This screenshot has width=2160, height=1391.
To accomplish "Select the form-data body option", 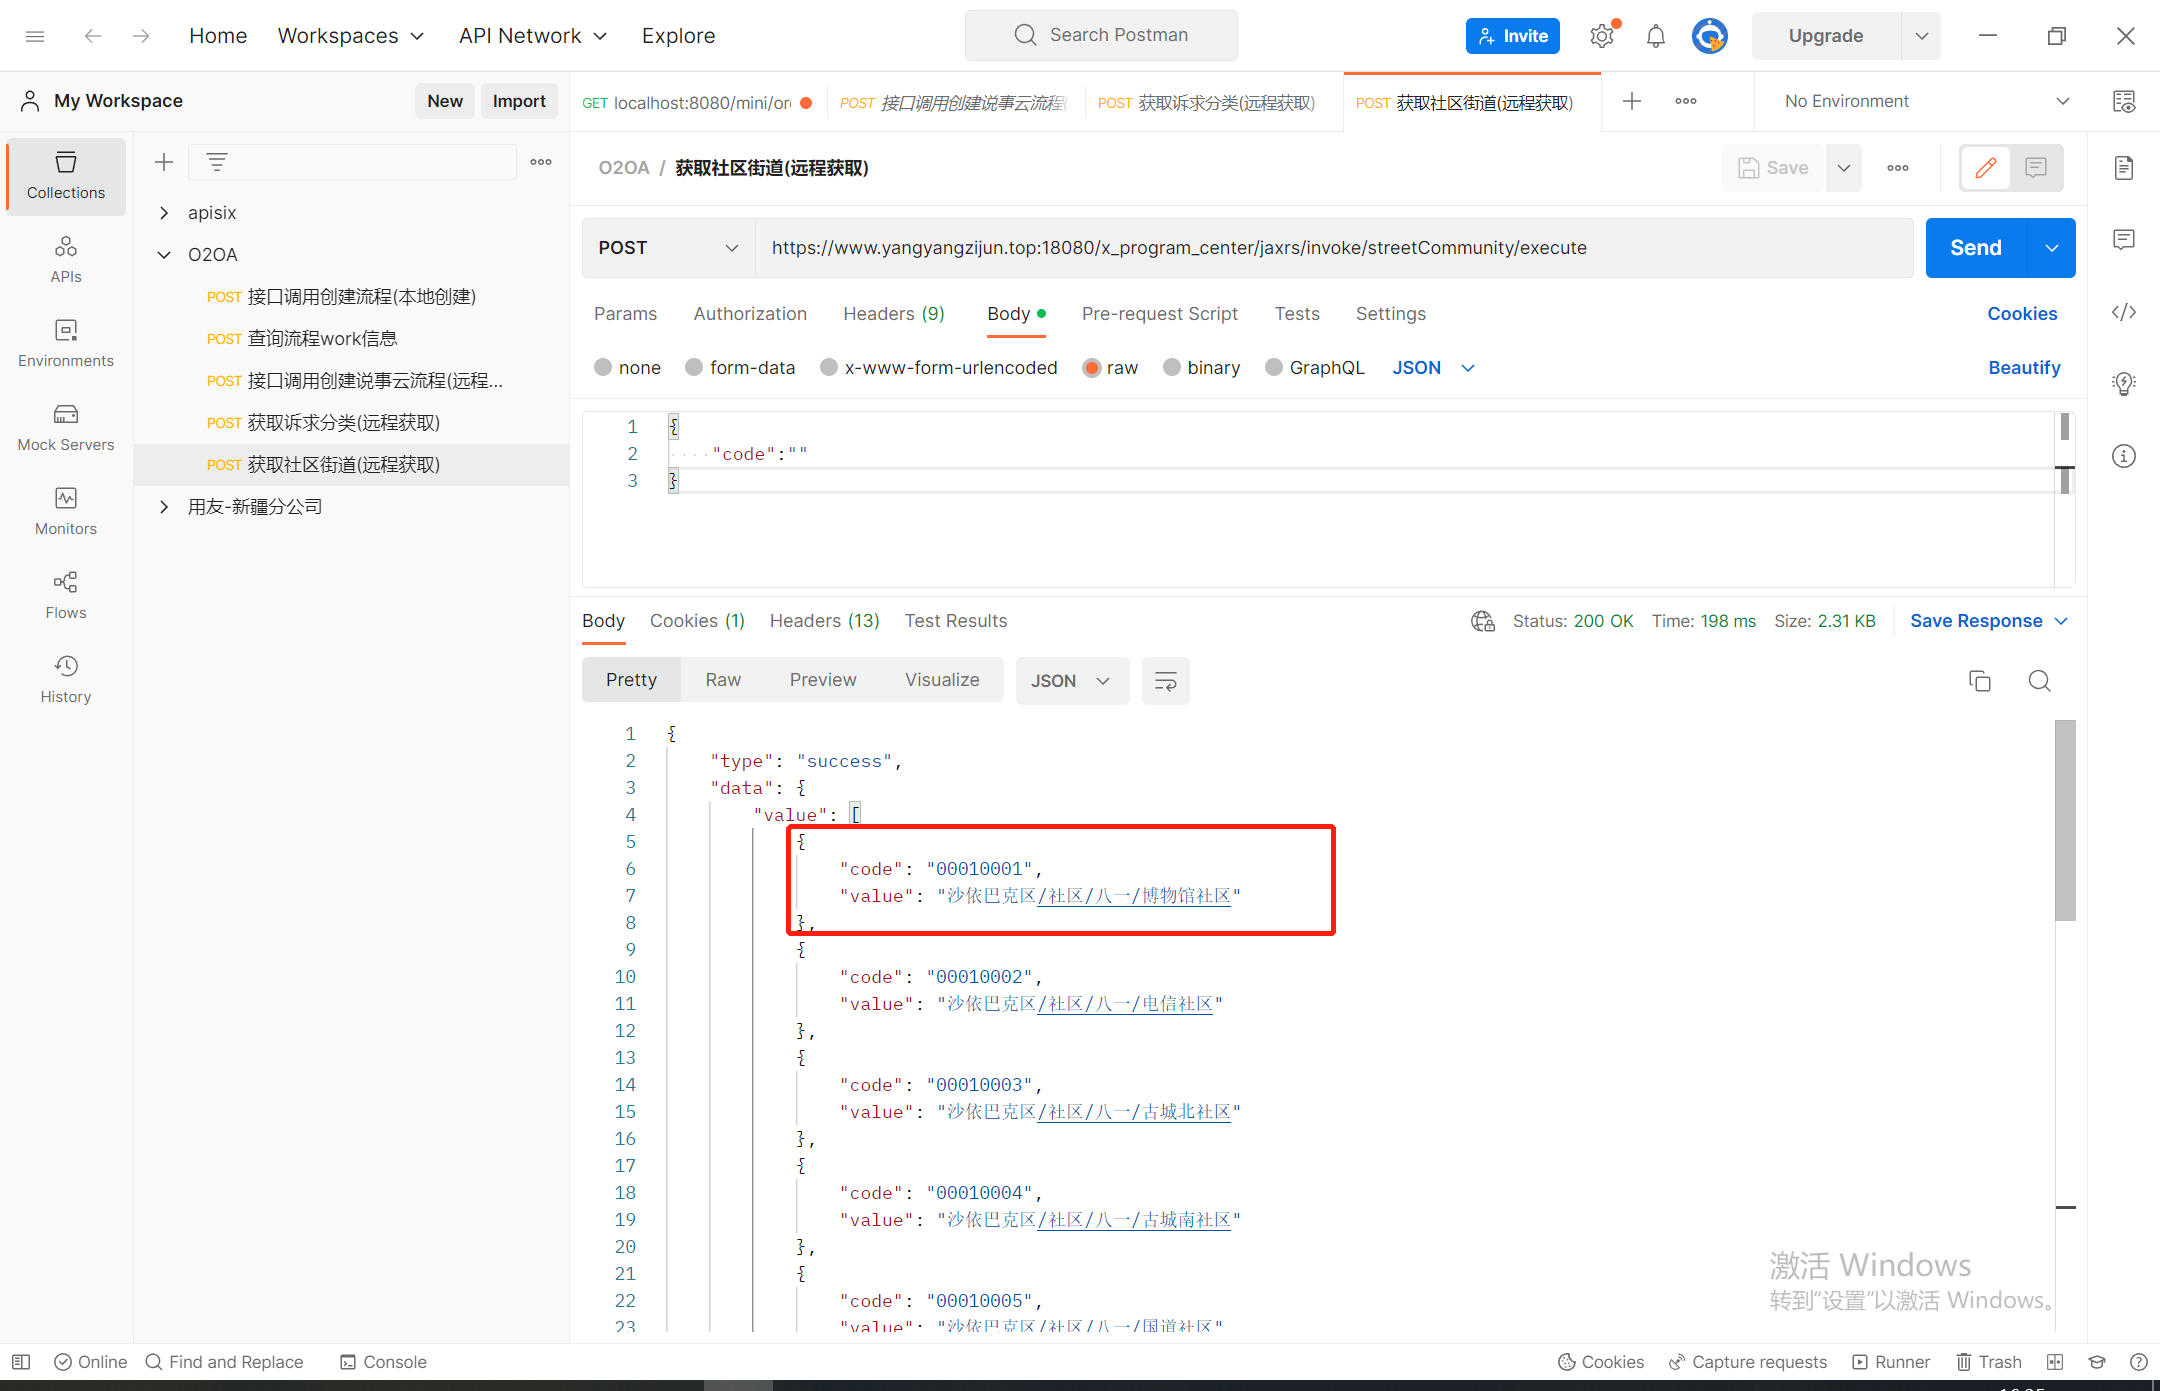I will (x=740, y=368).
